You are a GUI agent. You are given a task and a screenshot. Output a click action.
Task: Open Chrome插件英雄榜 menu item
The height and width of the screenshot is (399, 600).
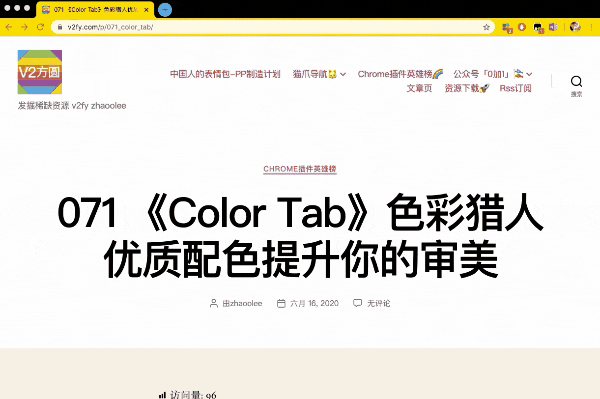(400, 74)
